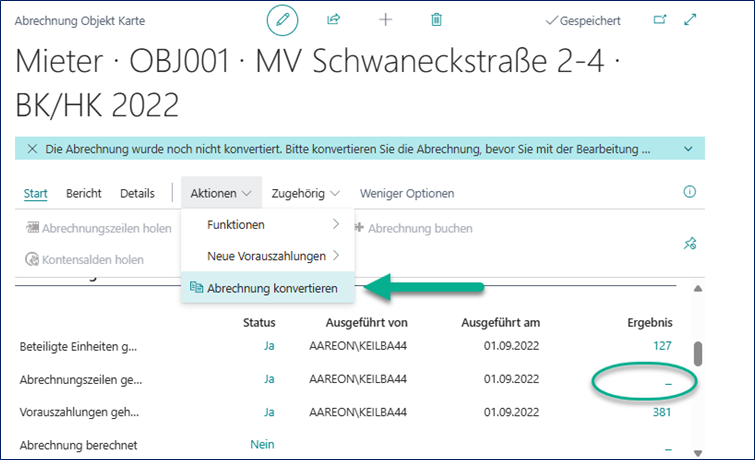
Task: Click the Abrechnungszeilen ge... row label
Action: coord(80,380)
